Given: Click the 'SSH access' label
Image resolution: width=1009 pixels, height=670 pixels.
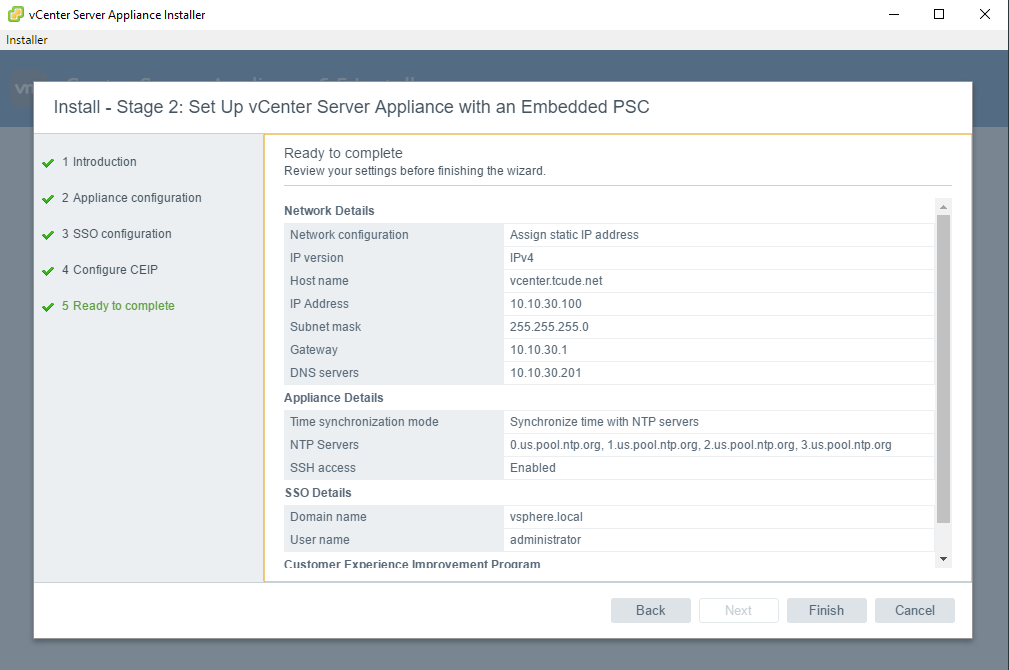Looking at the screenshot, I should tap(322, 468).
